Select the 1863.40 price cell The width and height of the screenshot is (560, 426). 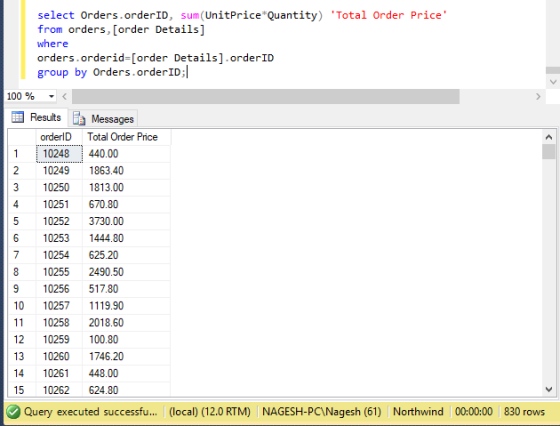126,171
